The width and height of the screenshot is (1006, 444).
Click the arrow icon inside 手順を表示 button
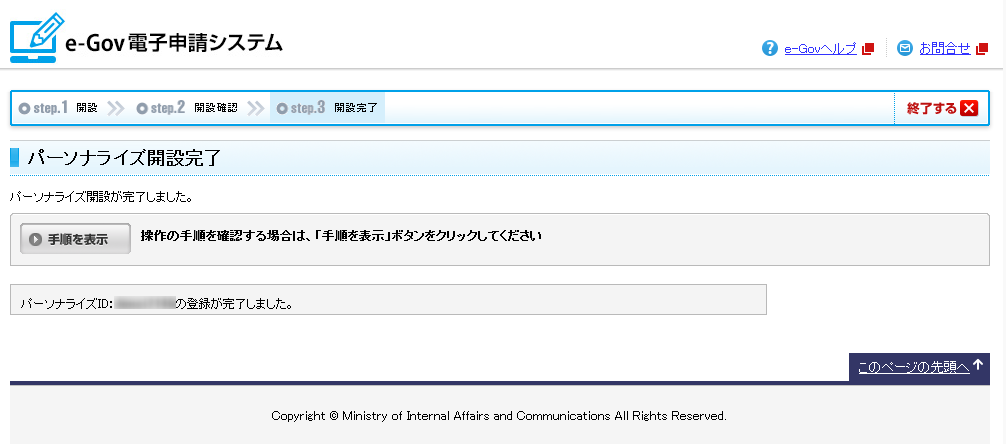click(x=36, y=239)
